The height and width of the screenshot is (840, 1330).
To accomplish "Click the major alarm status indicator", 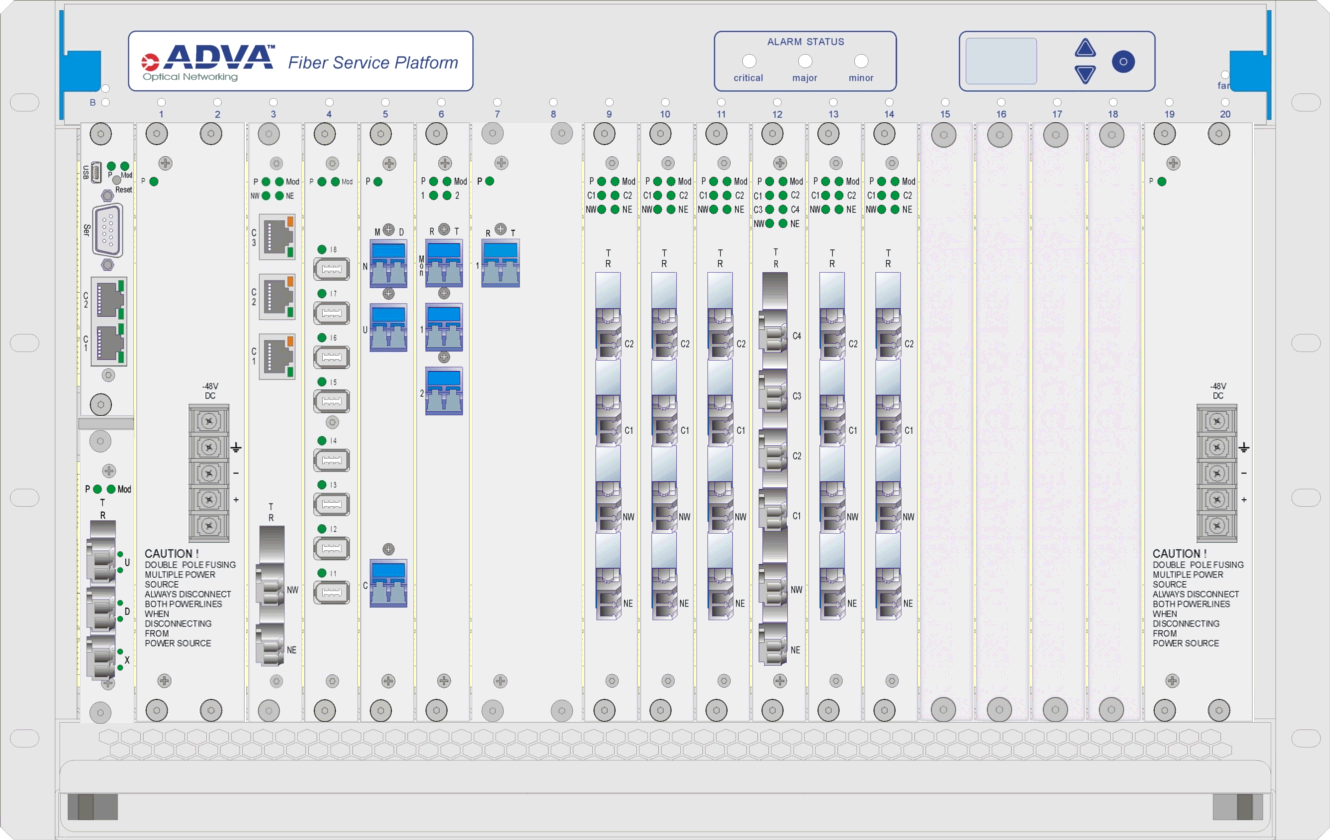I will (804, 61).
